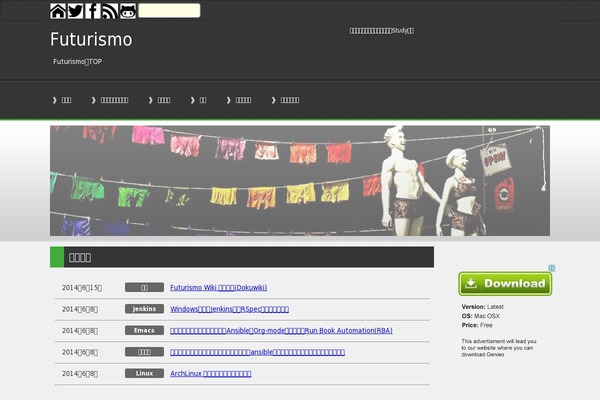Open the Facebook icon link
This screenshot has width=600, height=400.
[93, 11]
